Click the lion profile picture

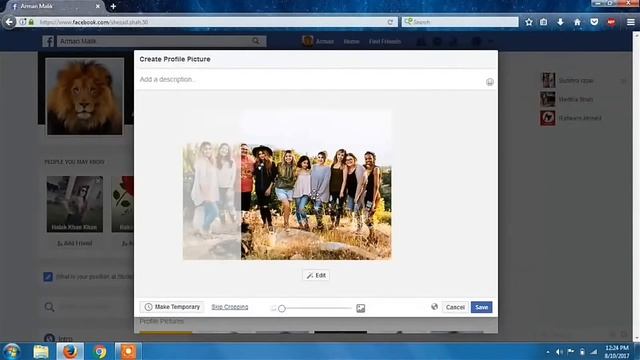click(x=84, y=96)
